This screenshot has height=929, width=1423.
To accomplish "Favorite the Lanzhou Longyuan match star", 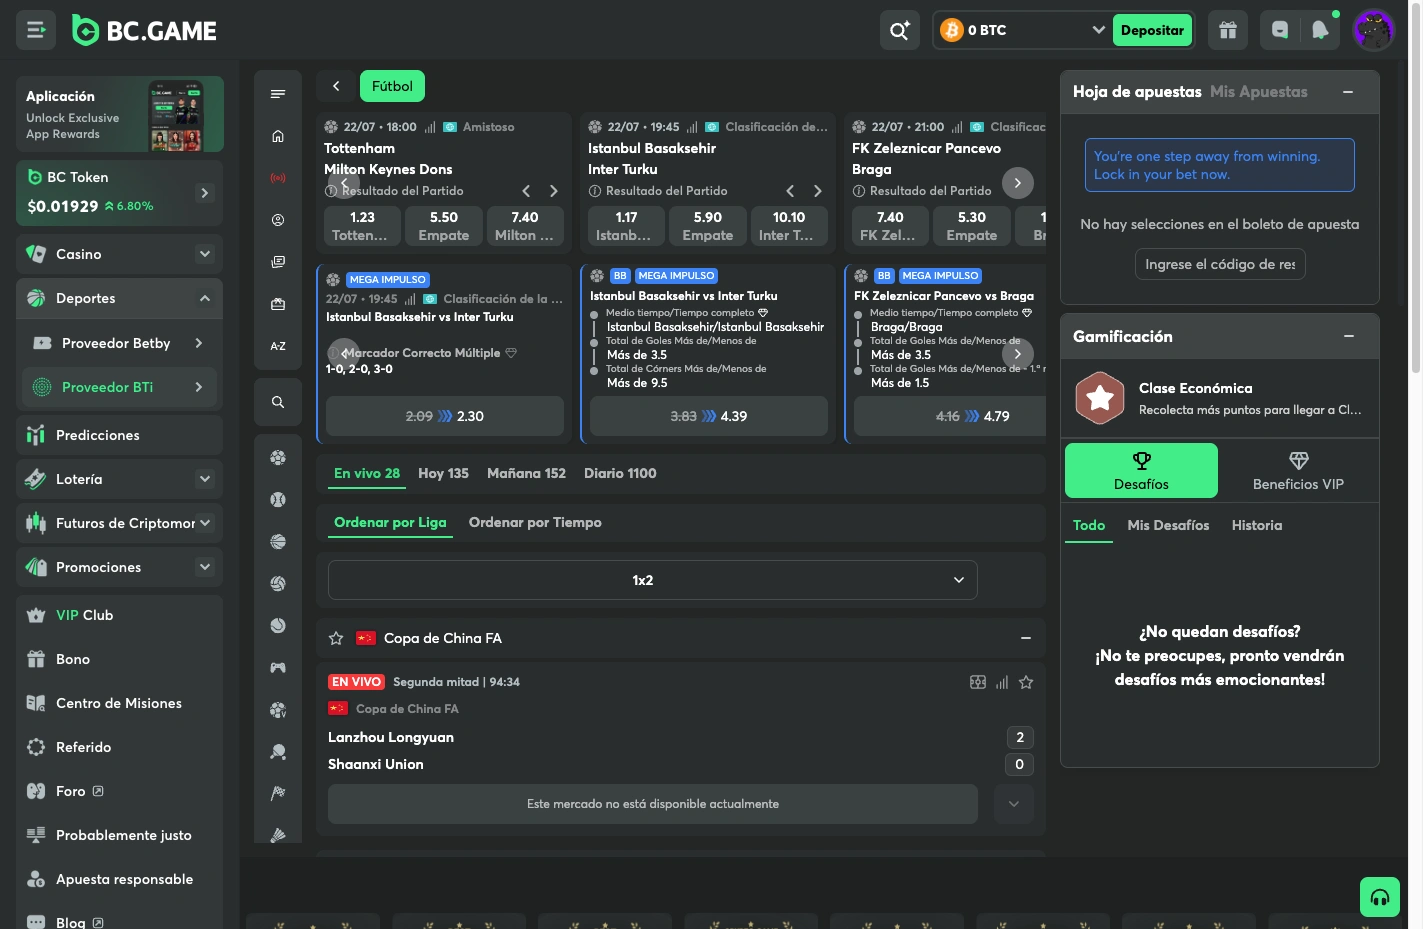I will point(1026,682).
